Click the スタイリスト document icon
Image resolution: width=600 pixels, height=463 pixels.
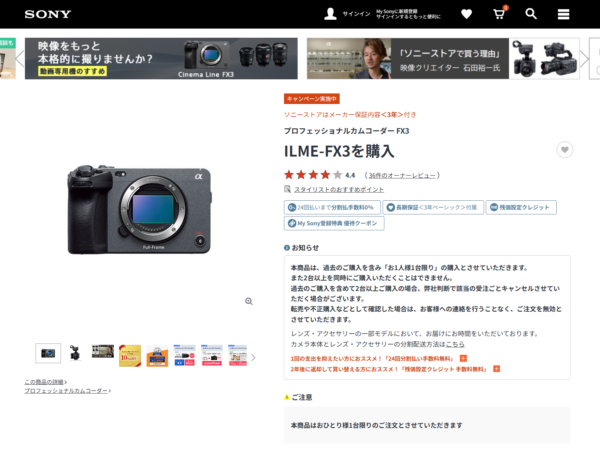287,189
